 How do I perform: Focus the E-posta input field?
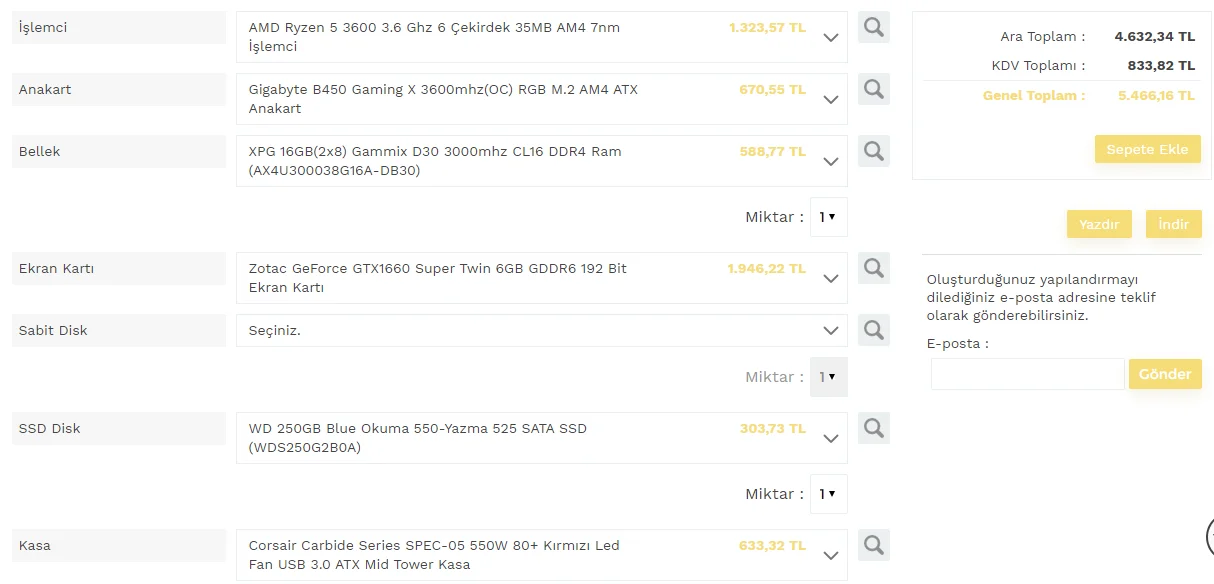(1027, 374)
